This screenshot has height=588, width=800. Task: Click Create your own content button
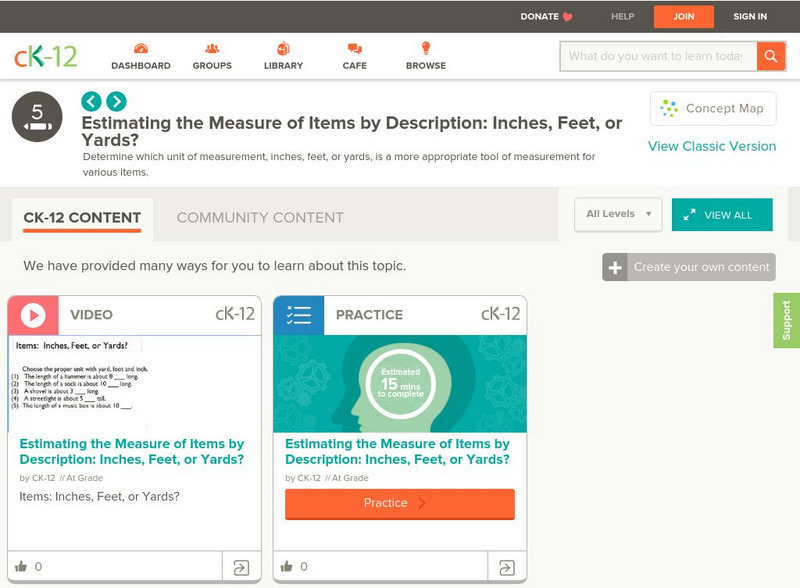click(689, 267)
